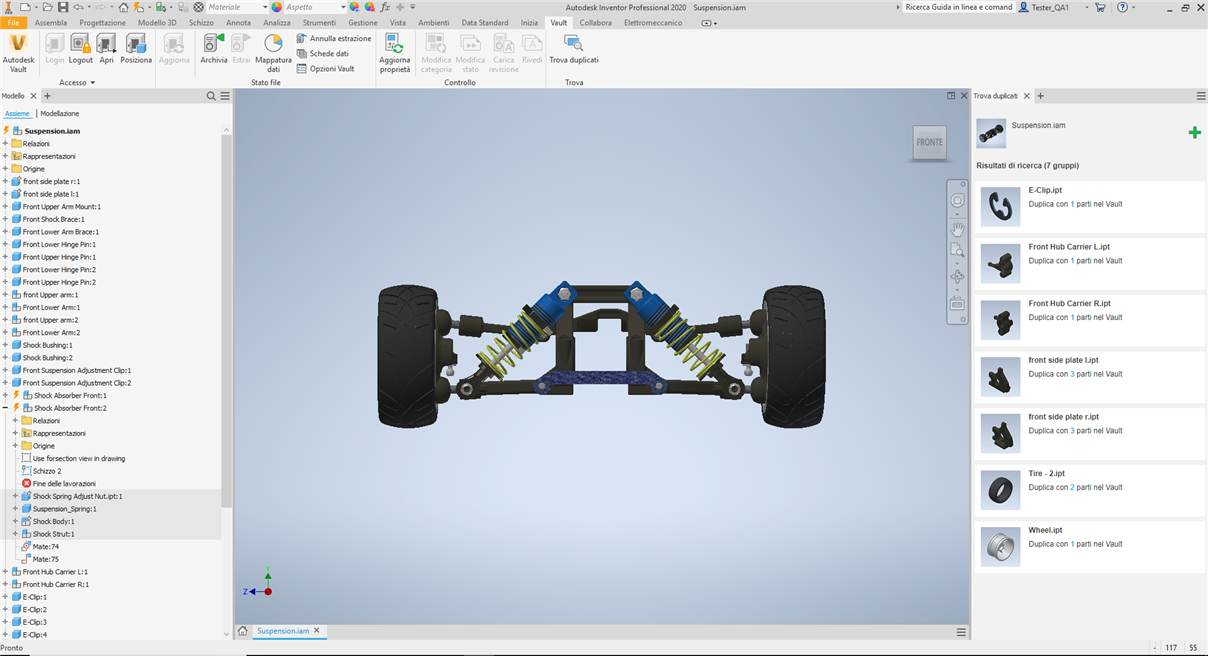Switch to the Collabora ribbon tab

click(595, 22)
